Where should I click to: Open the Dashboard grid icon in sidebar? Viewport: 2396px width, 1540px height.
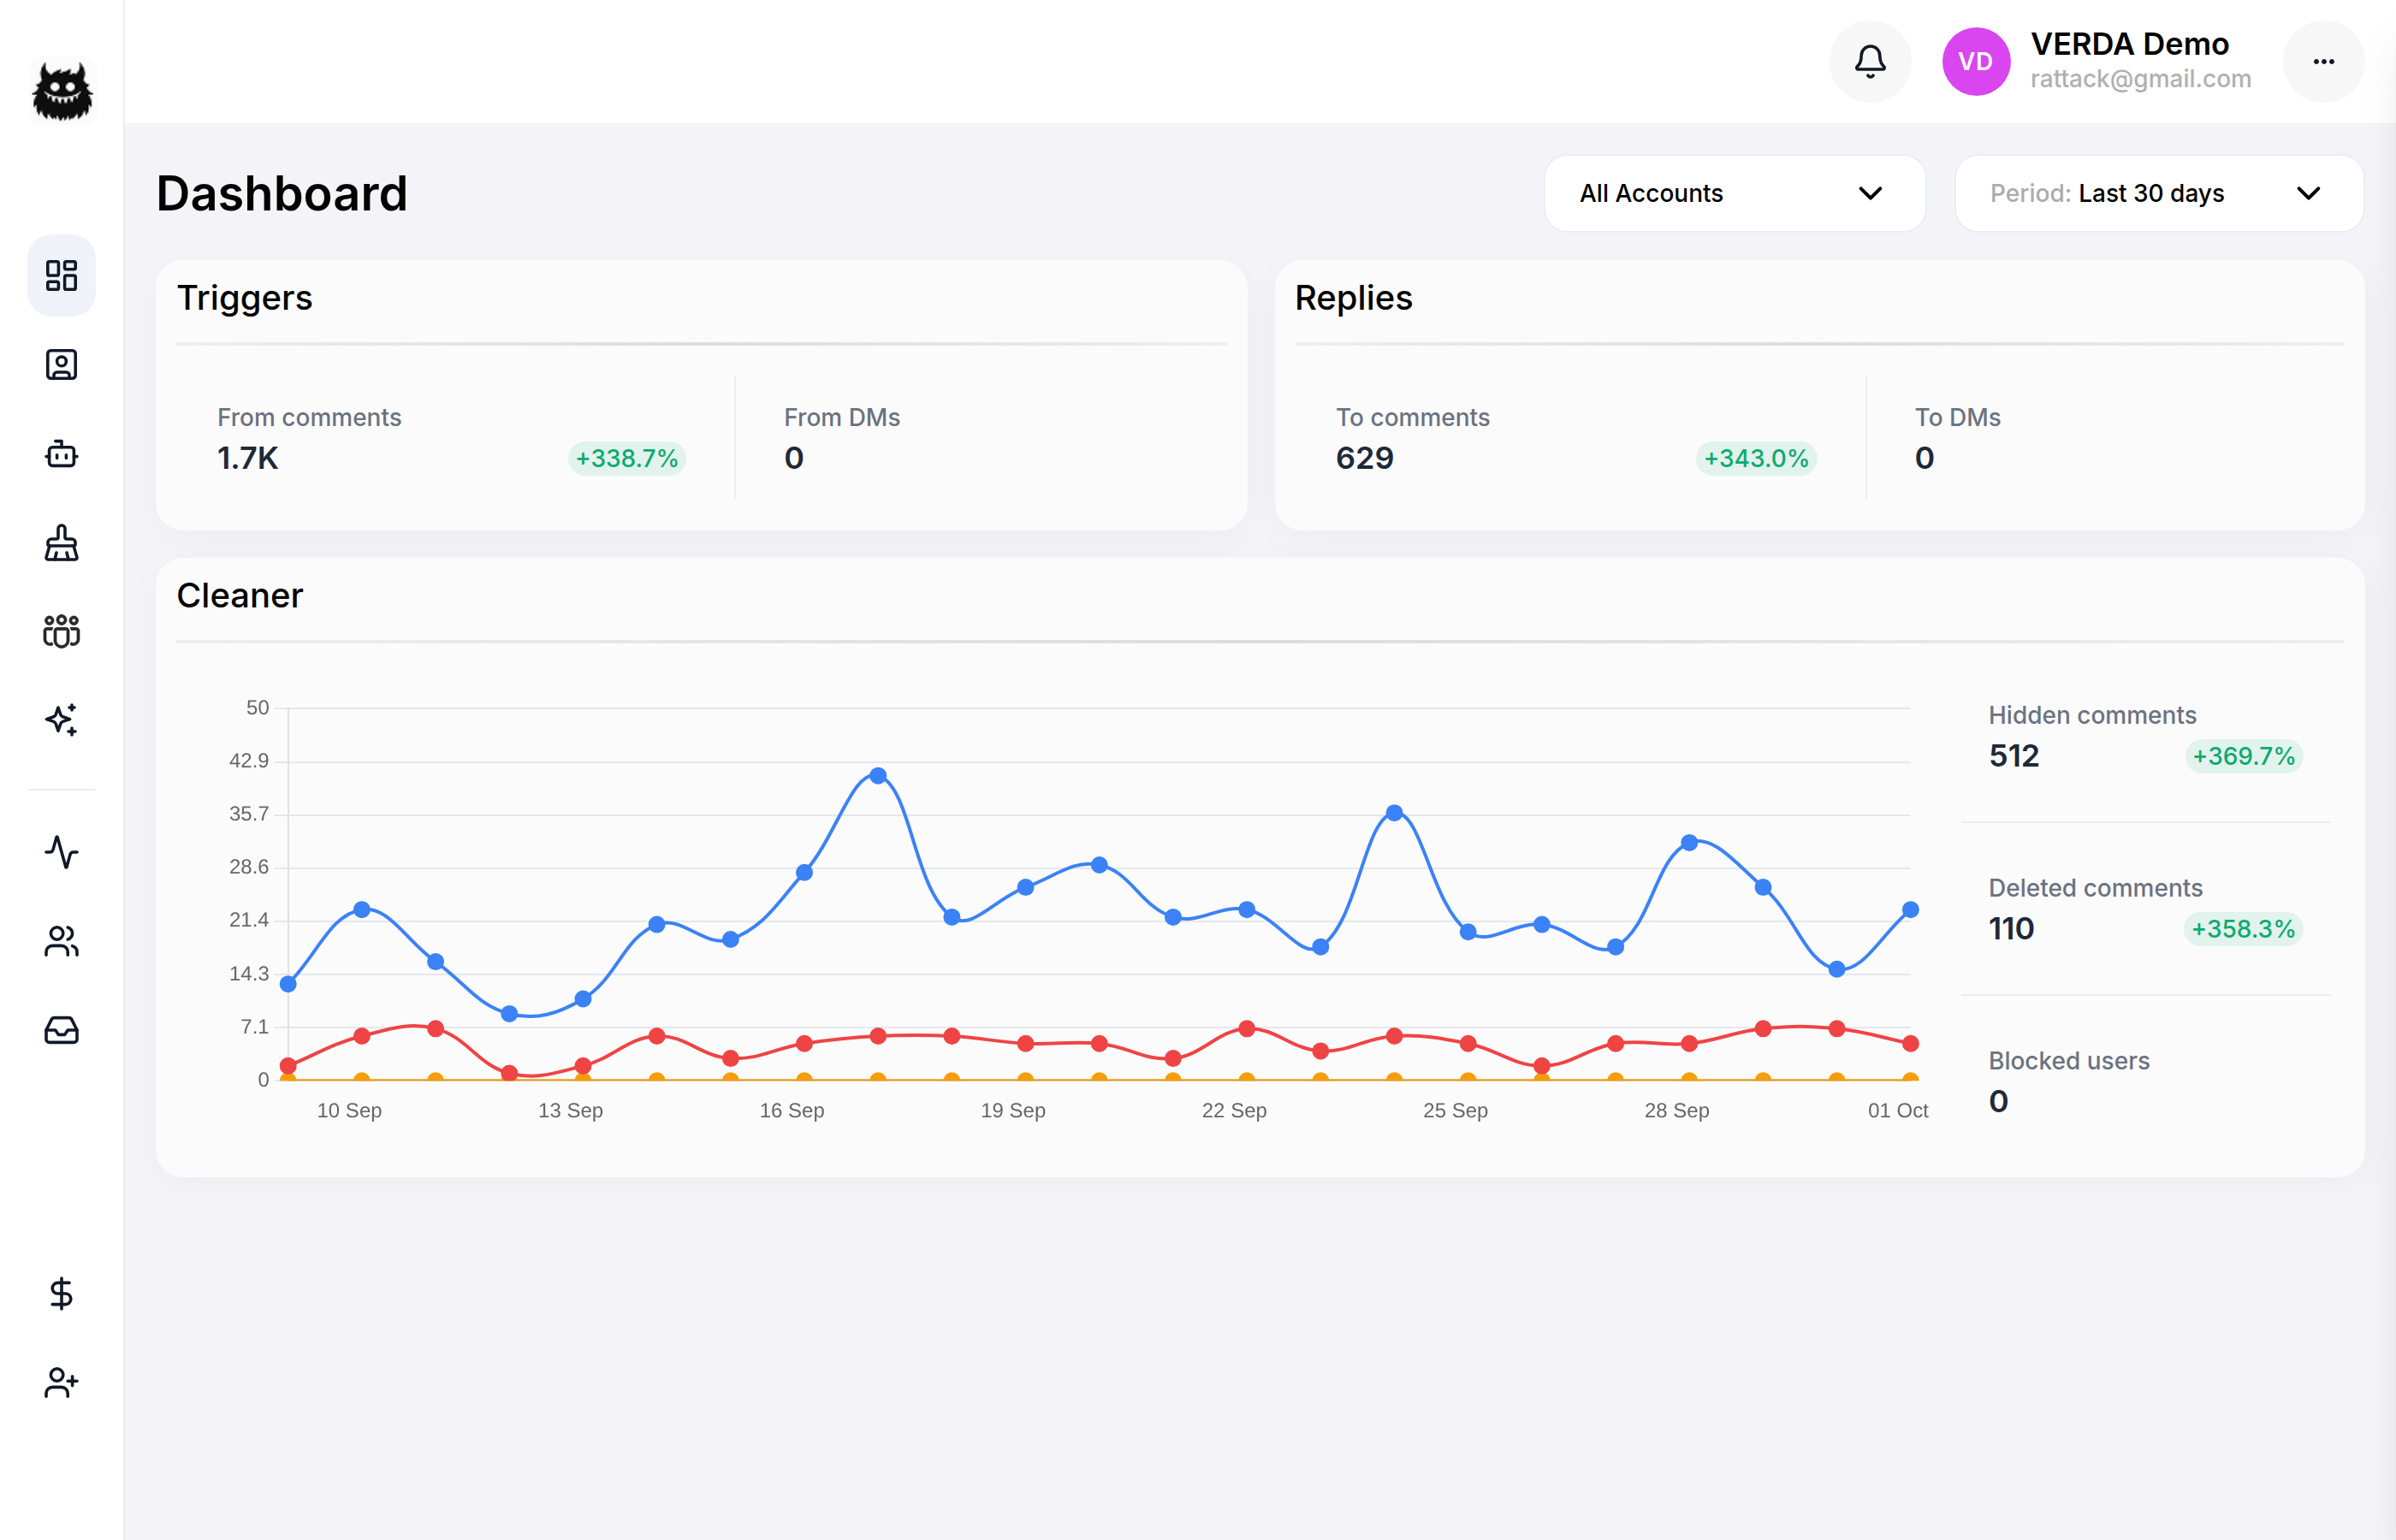click(62, 276)
